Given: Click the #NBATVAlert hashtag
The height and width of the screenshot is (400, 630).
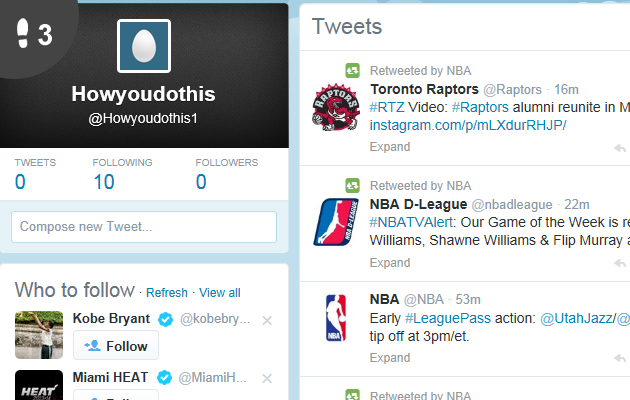Looking at the screenshot, I should click(x=411, y=222).
